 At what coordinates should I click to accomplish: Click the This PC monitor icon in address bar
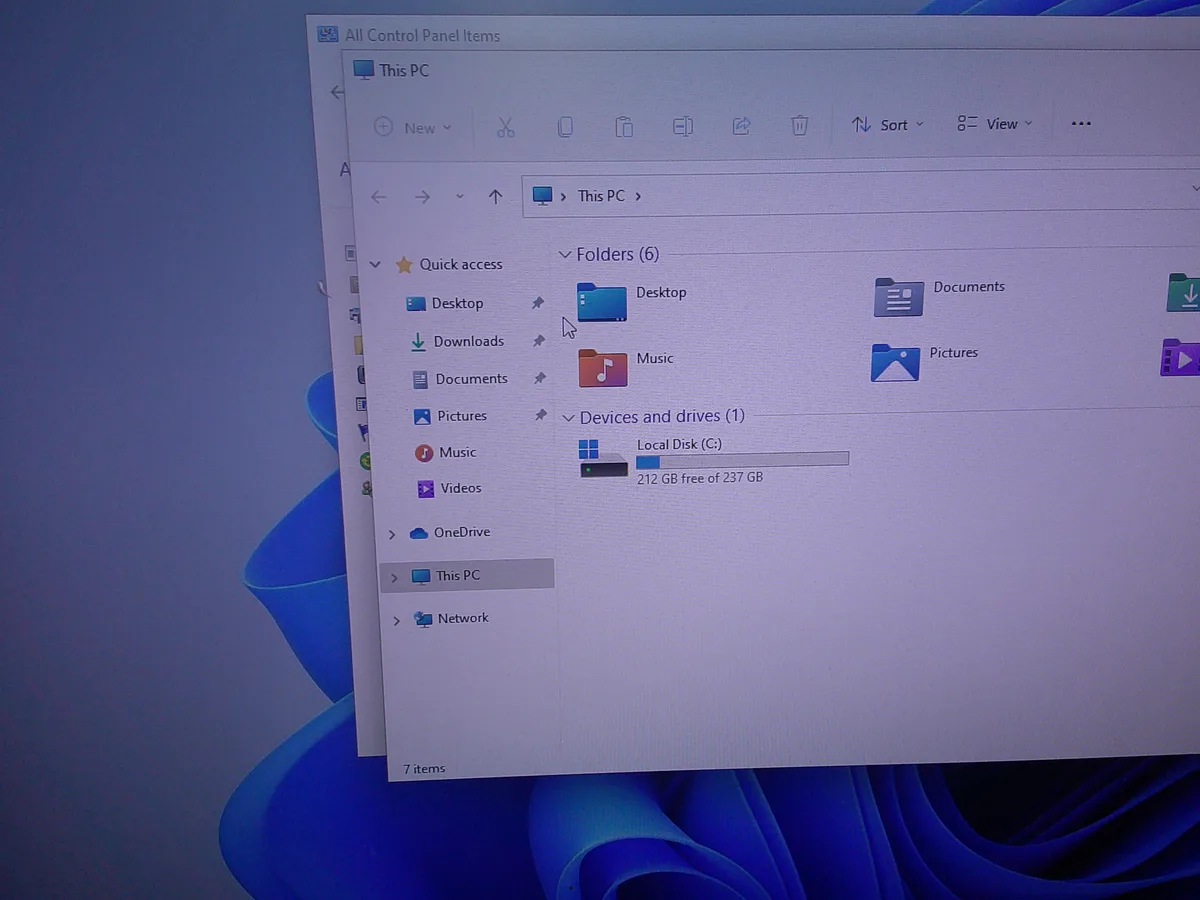pos(542,196)
